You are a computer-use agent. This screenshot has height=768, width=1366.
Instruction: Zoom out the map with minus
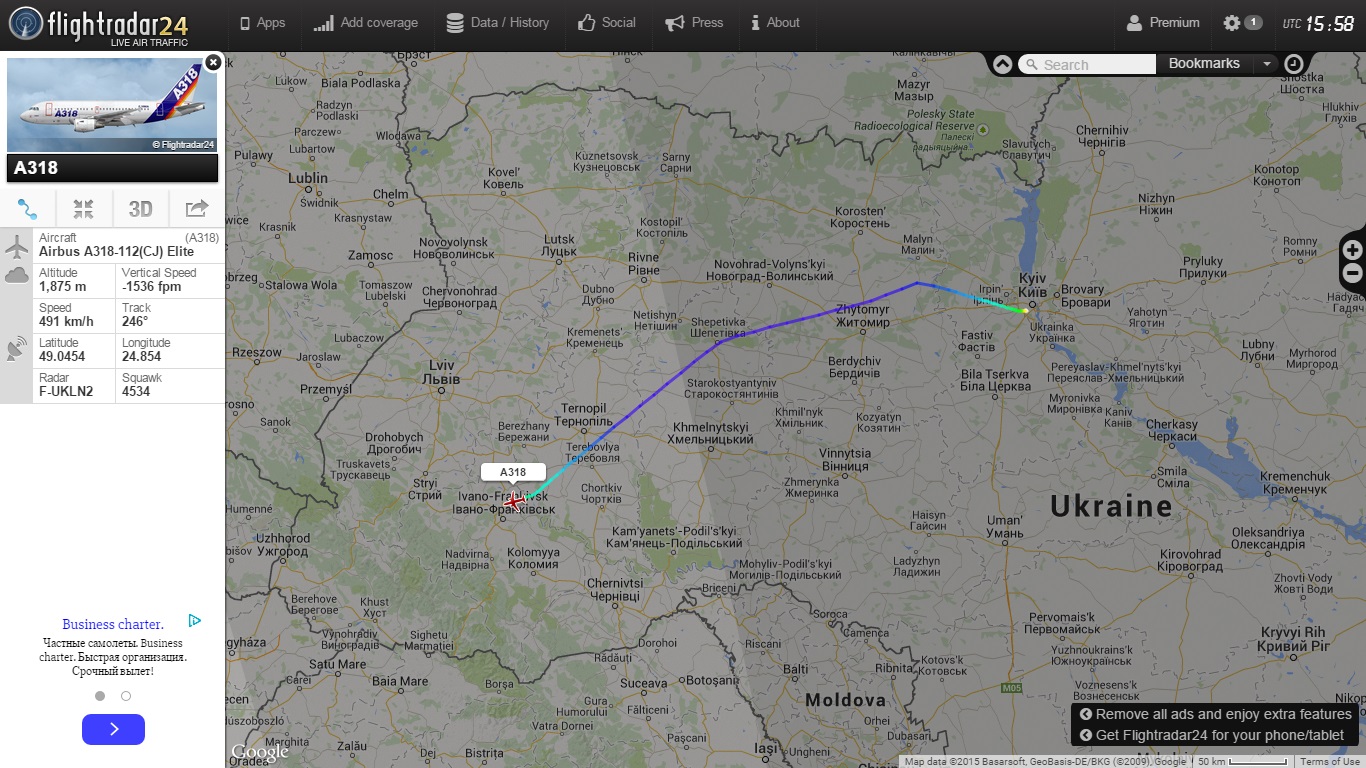[x=1352, y=273]
